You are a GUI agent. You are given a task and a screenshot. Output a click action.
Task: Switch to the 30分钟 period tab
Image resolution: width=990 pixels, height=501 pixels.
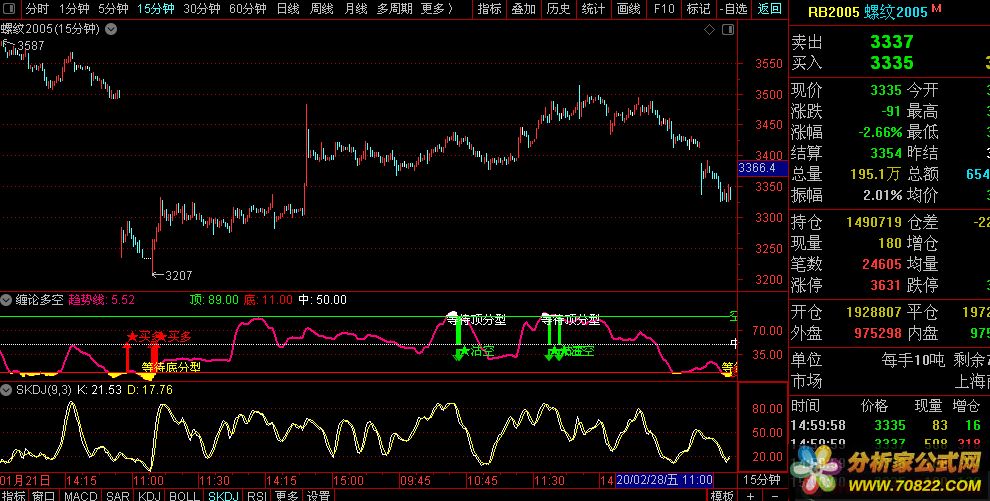tap(203, 9)
